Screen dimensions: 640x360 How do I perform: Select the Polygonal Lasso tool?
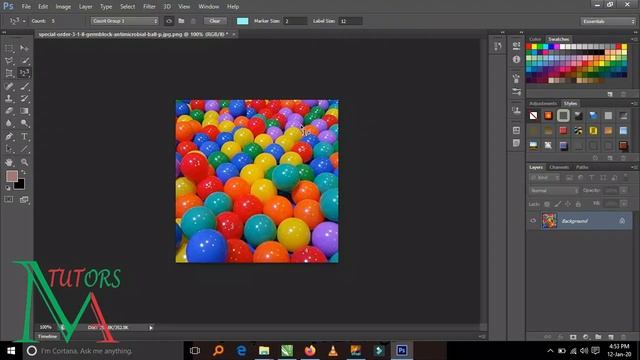(x=9, y=61)
